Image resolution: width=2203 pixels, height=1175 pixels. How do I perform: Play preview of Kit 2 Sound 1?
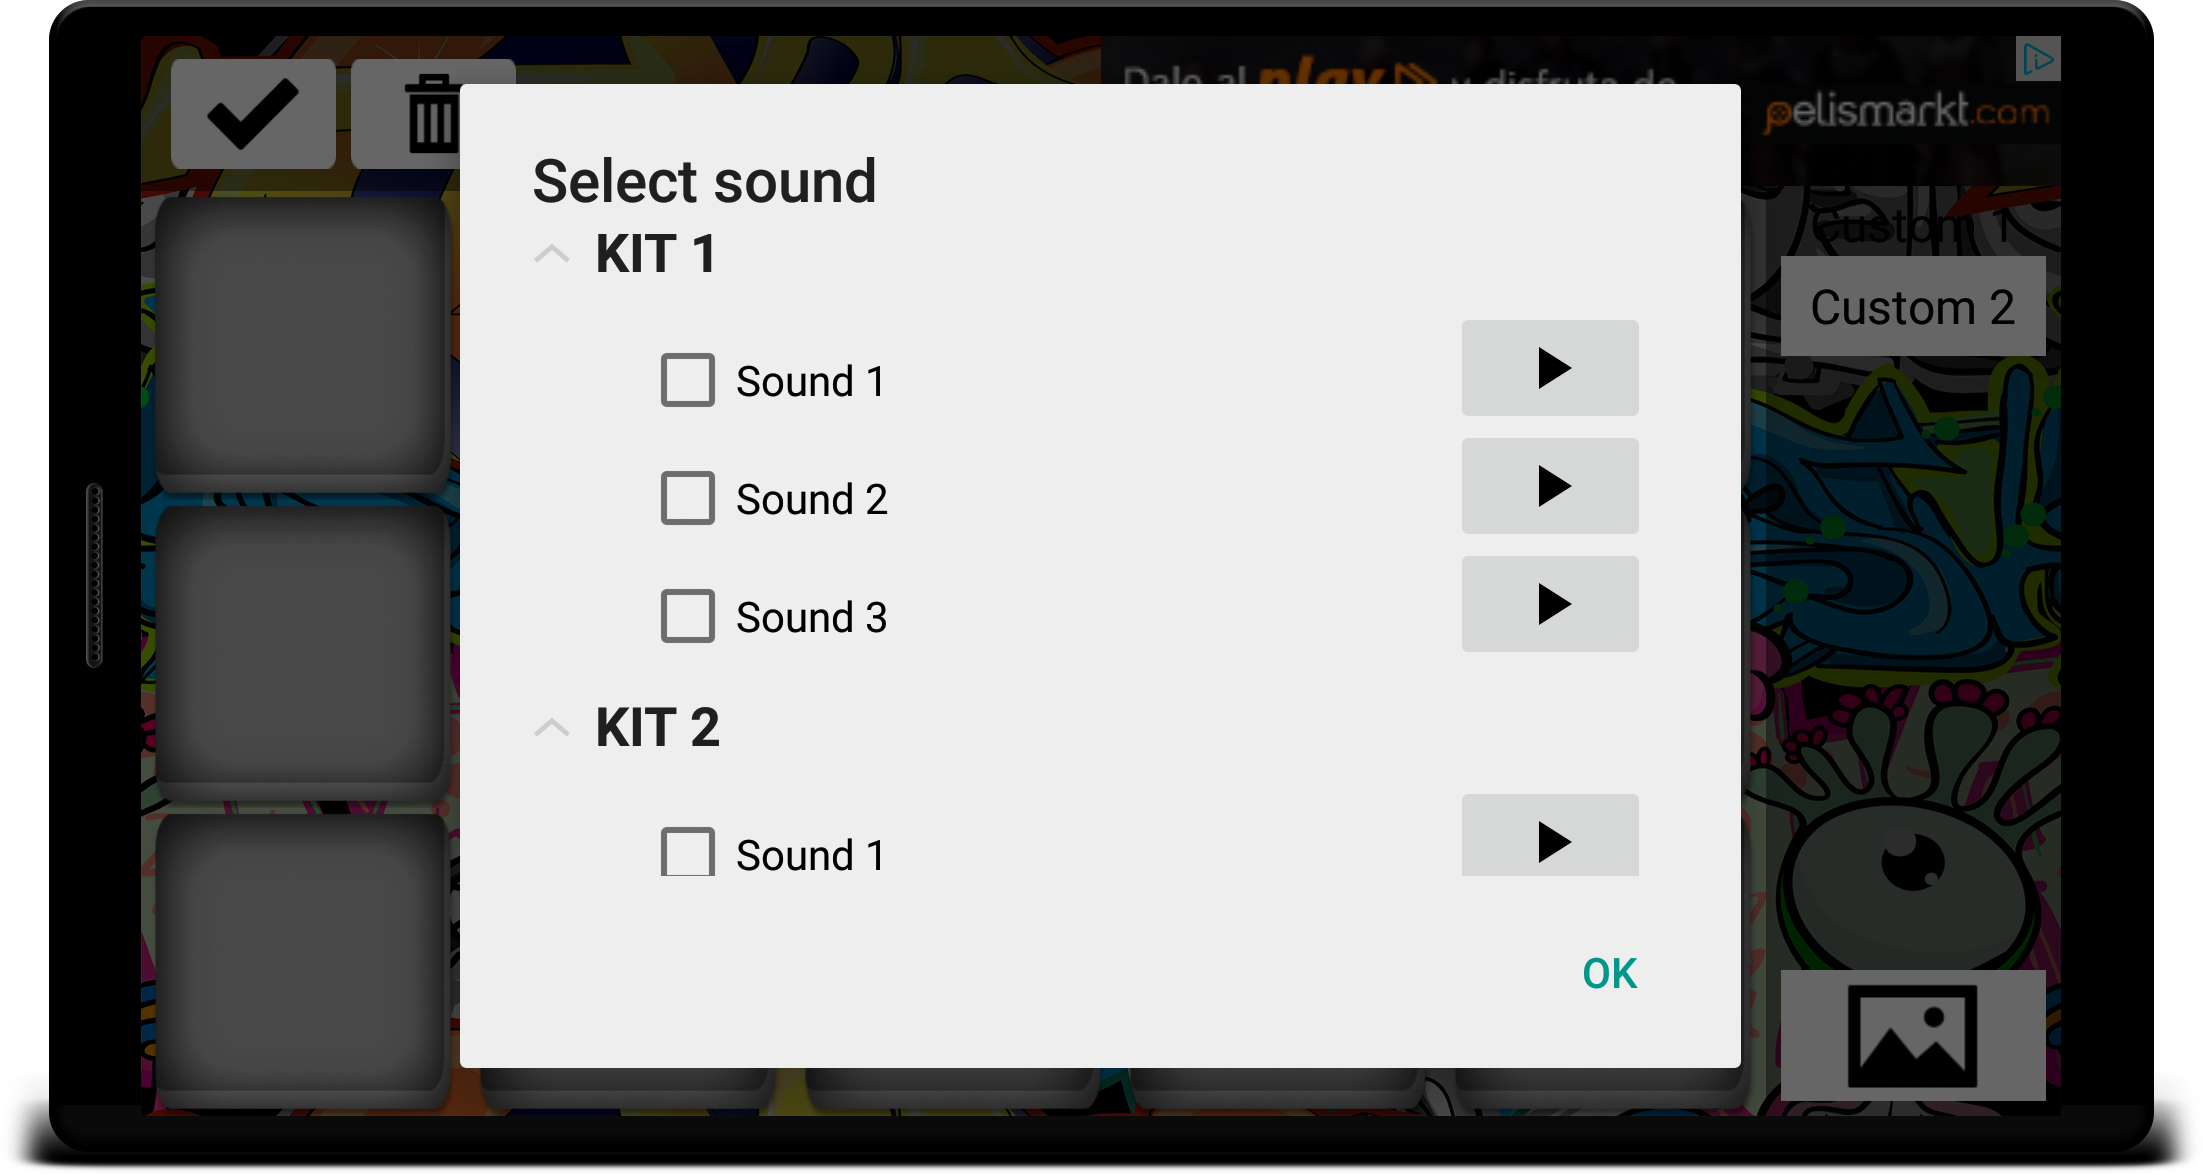pyautogui.click(x=1549, y=838)
